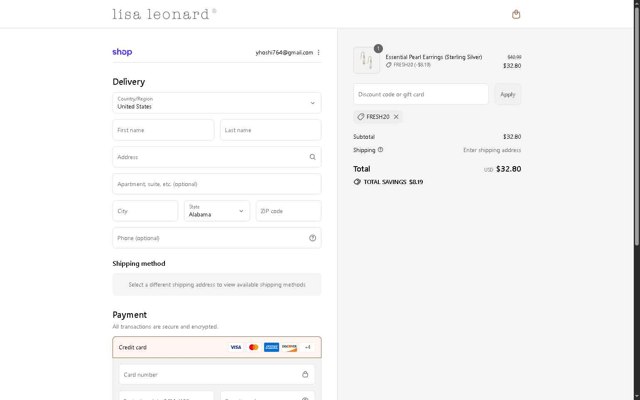Image resolution: width=640 pixels, height=400 pixels.
Task: Focus the Apartment, suite field
Action: click(x=217, y=184)
